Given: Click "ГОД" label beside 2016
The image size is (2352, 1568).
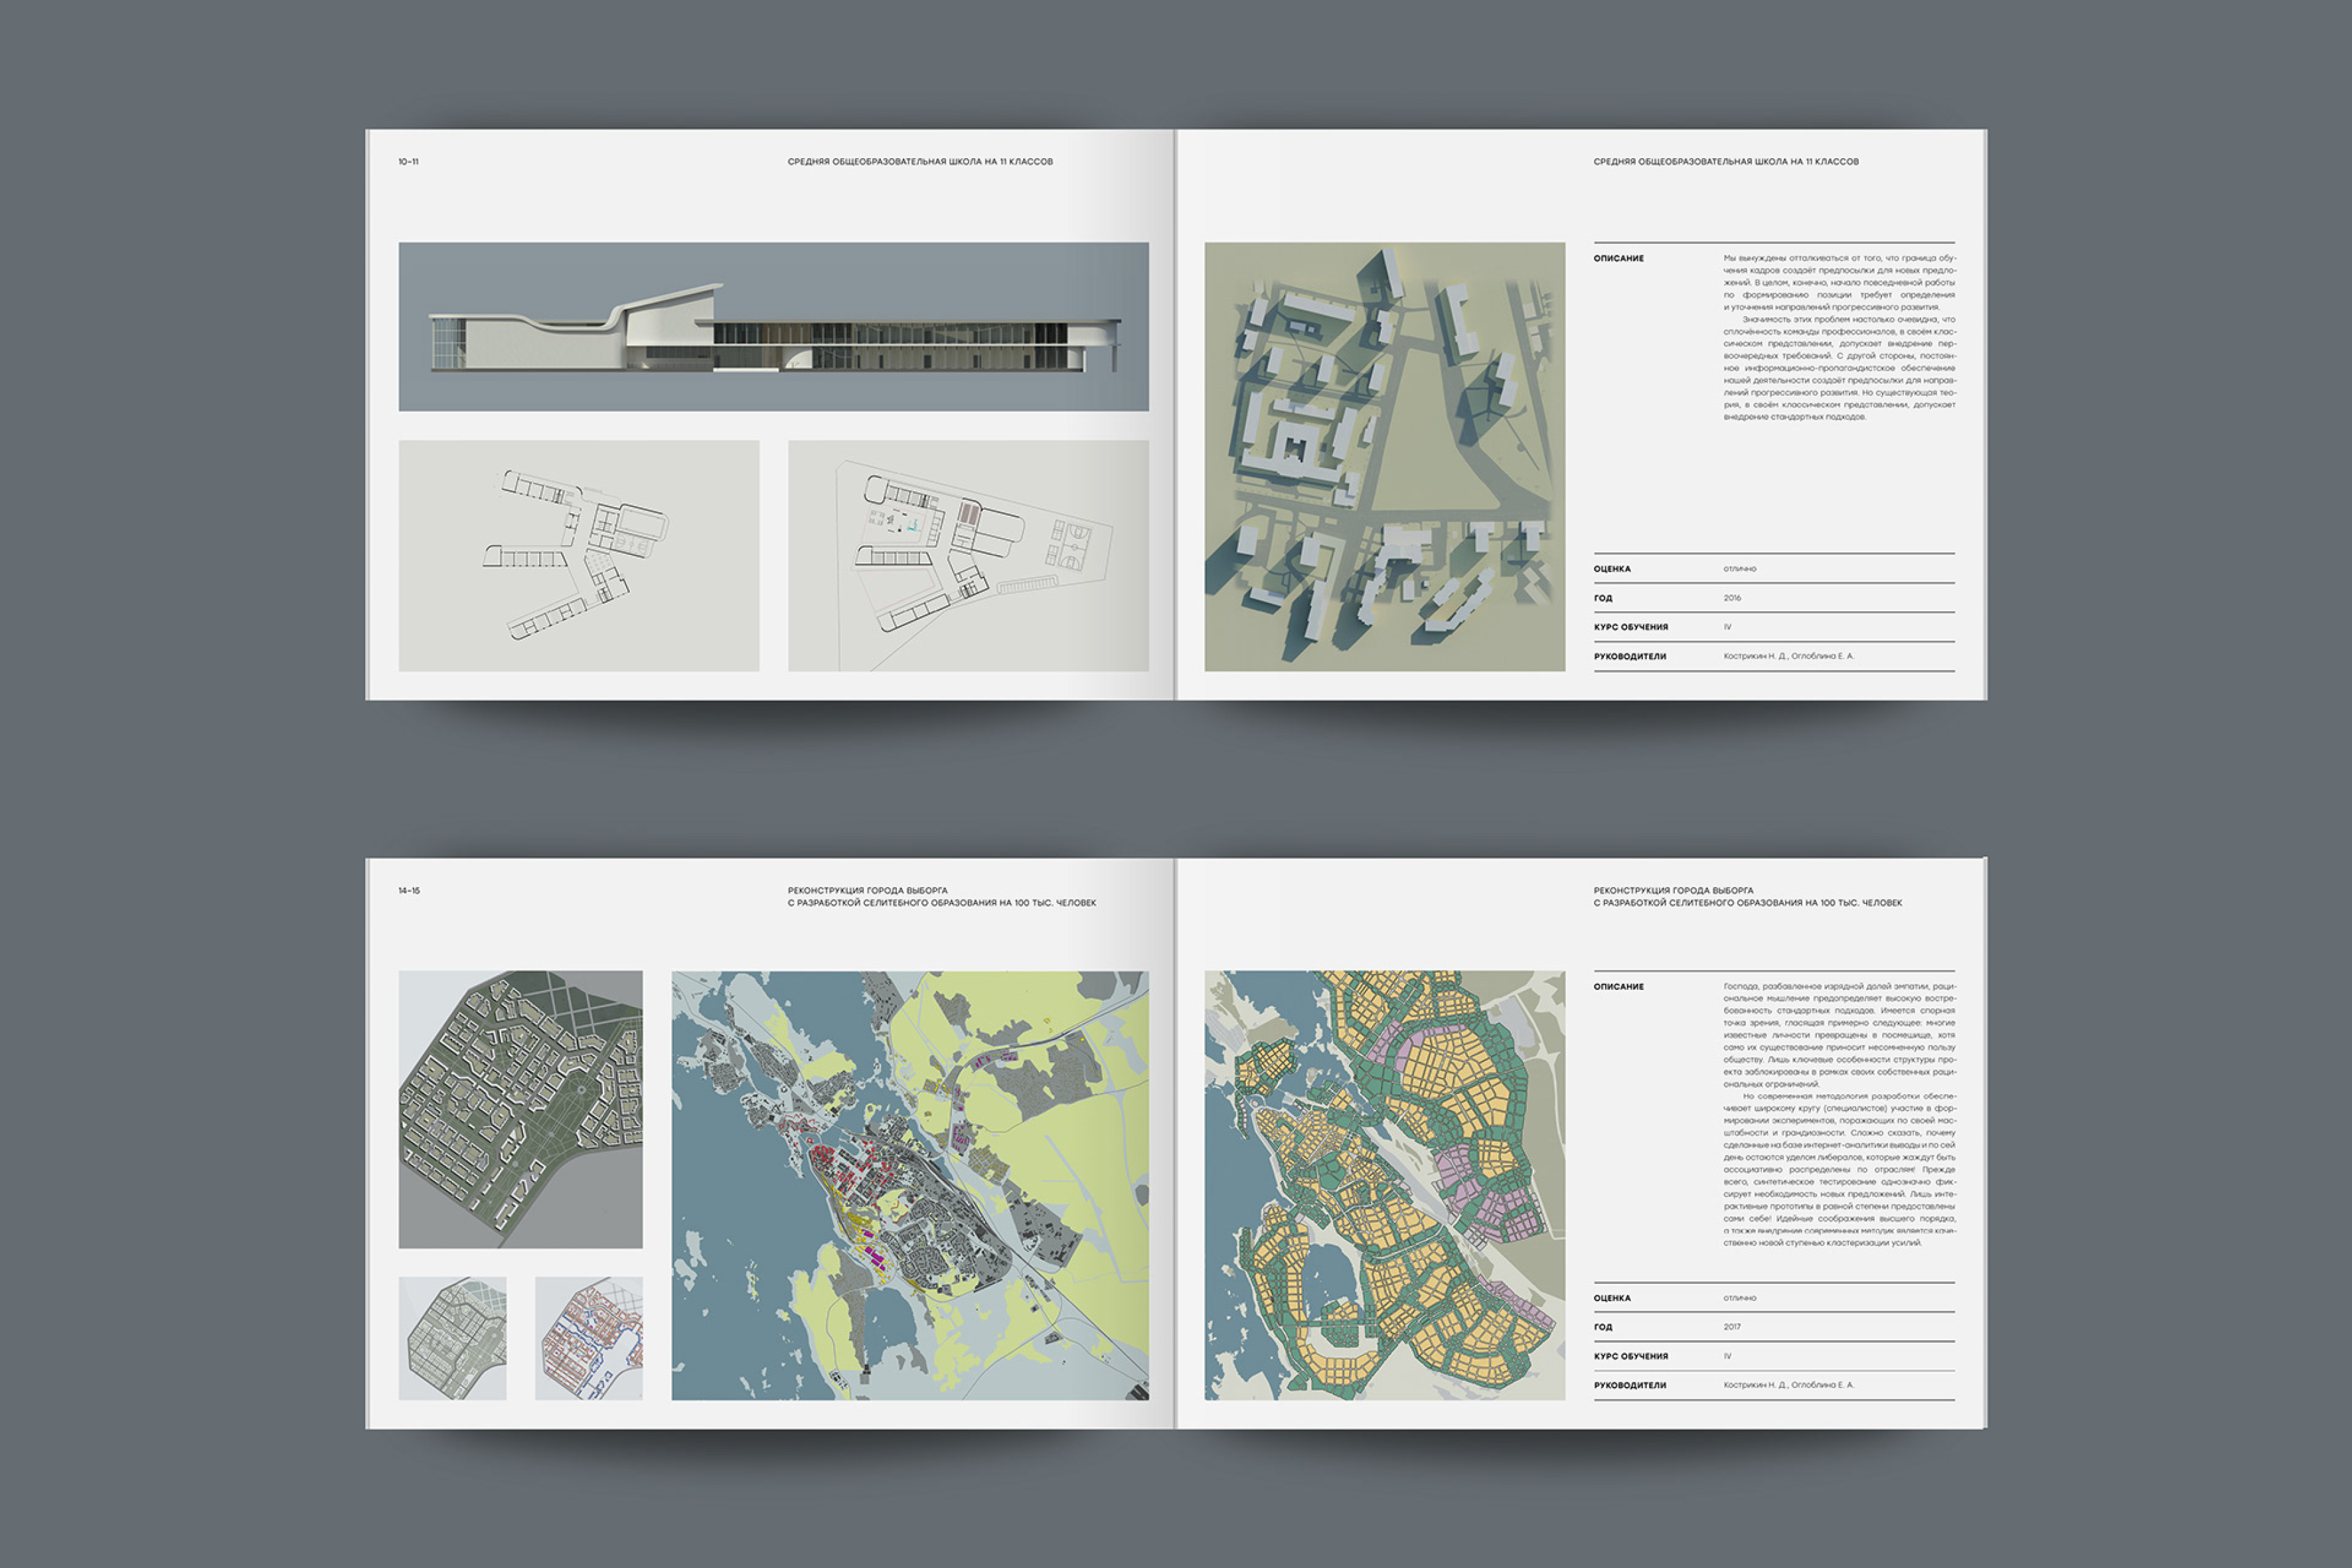Looking at the screenshot, I should point(1602,598).
